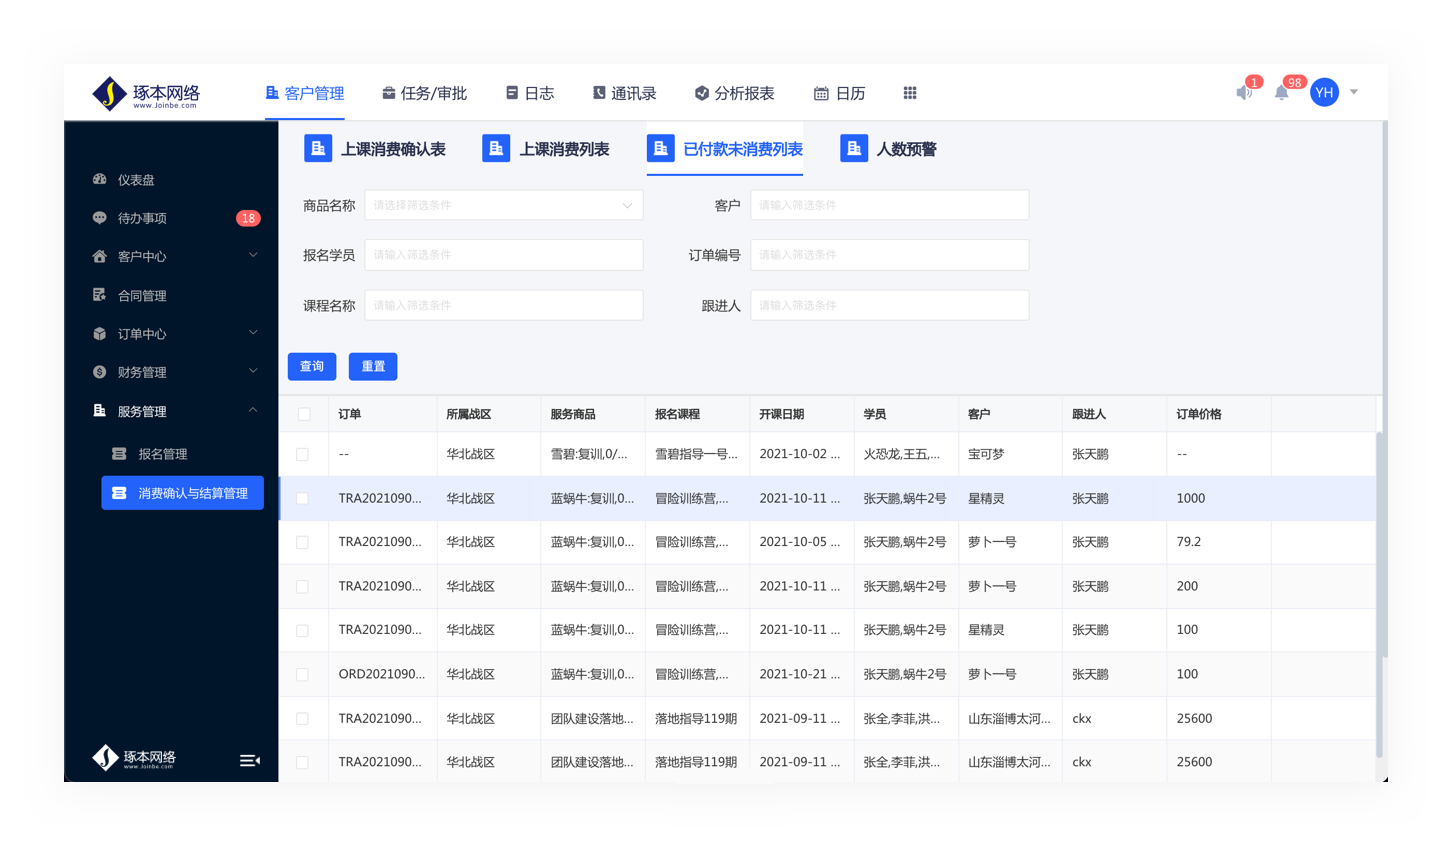Click the 仪表盘 dashboard icon

point(99,179)
